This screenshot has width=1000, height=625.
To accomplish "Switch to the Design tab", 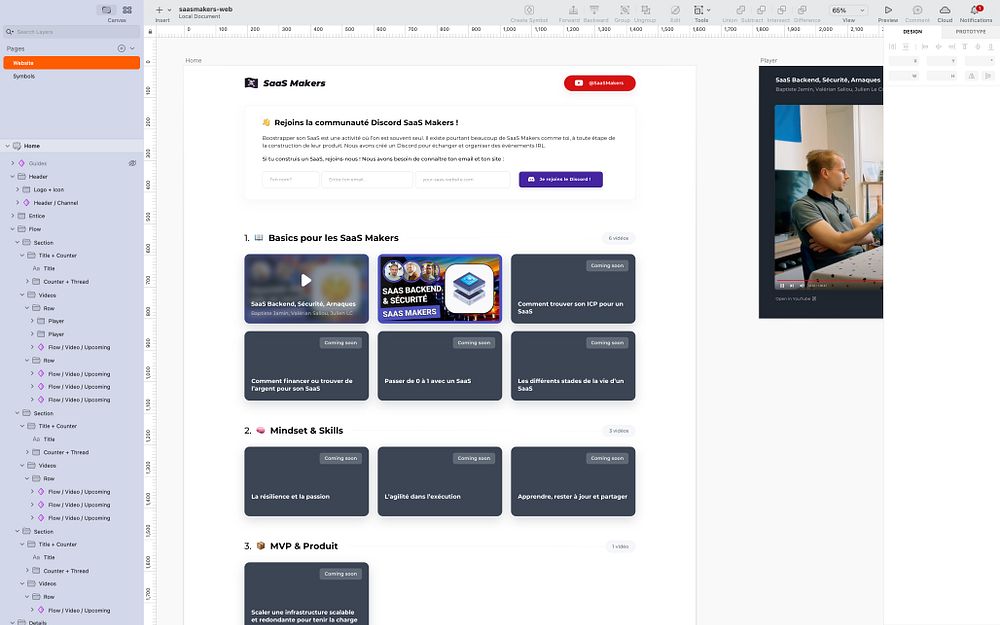I will tap(912, 31).
